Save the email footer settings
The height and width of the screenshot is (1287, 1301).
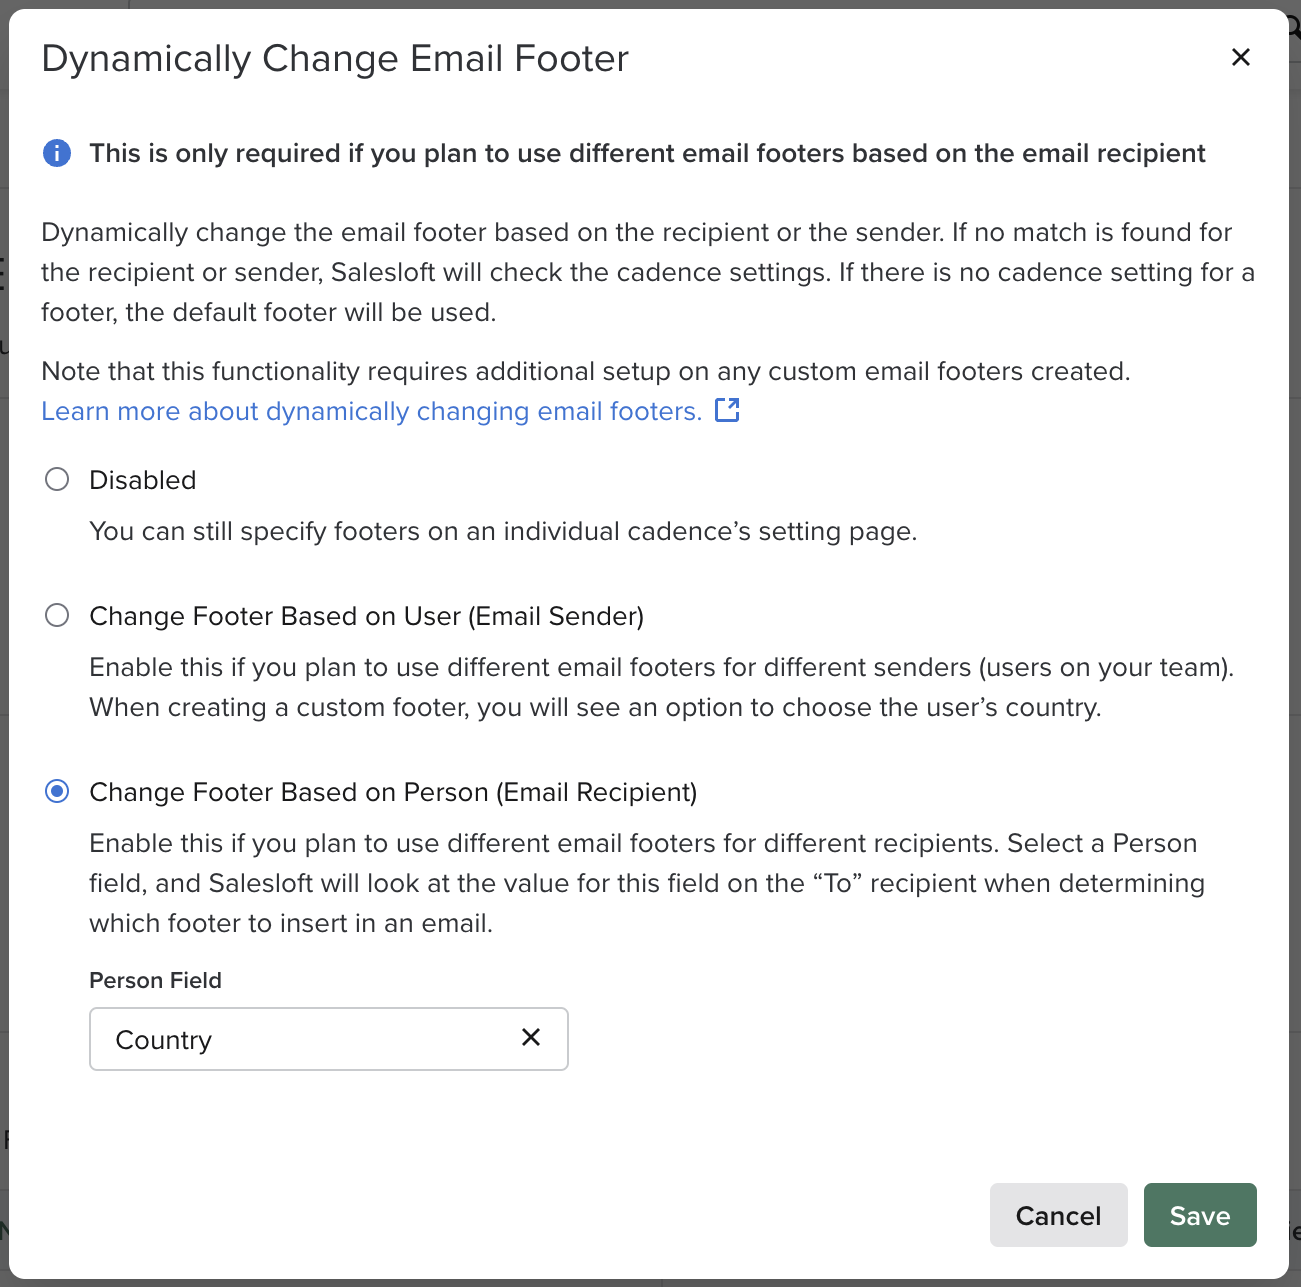click(x=1199, y=1215)
